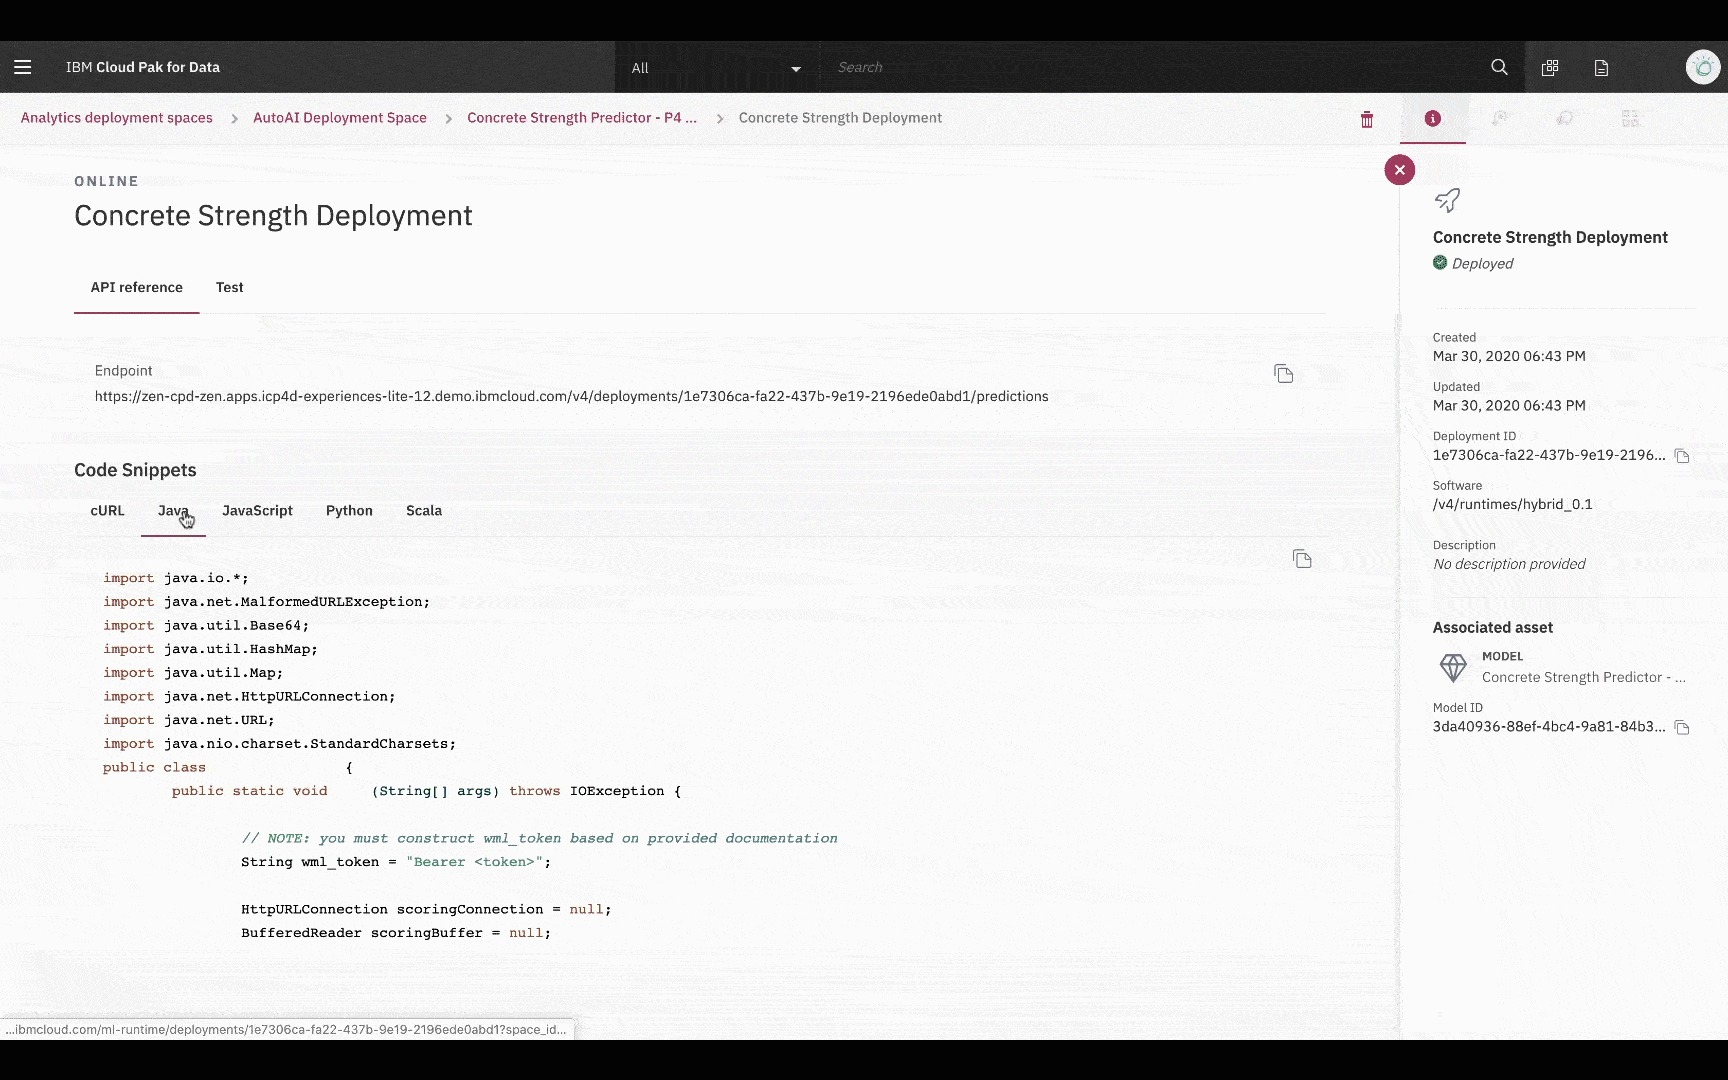This screenshot has height=1080, width=1728.
Task: Copy the endpoint URL
Action: point(1284,374)
